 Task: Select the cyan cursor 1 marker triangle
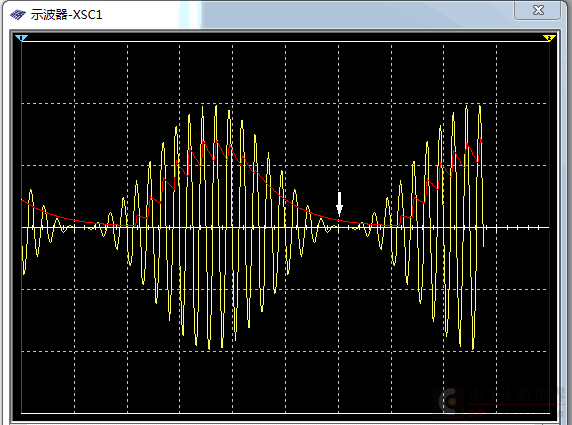pyautogui.click(x=22, y=38)
